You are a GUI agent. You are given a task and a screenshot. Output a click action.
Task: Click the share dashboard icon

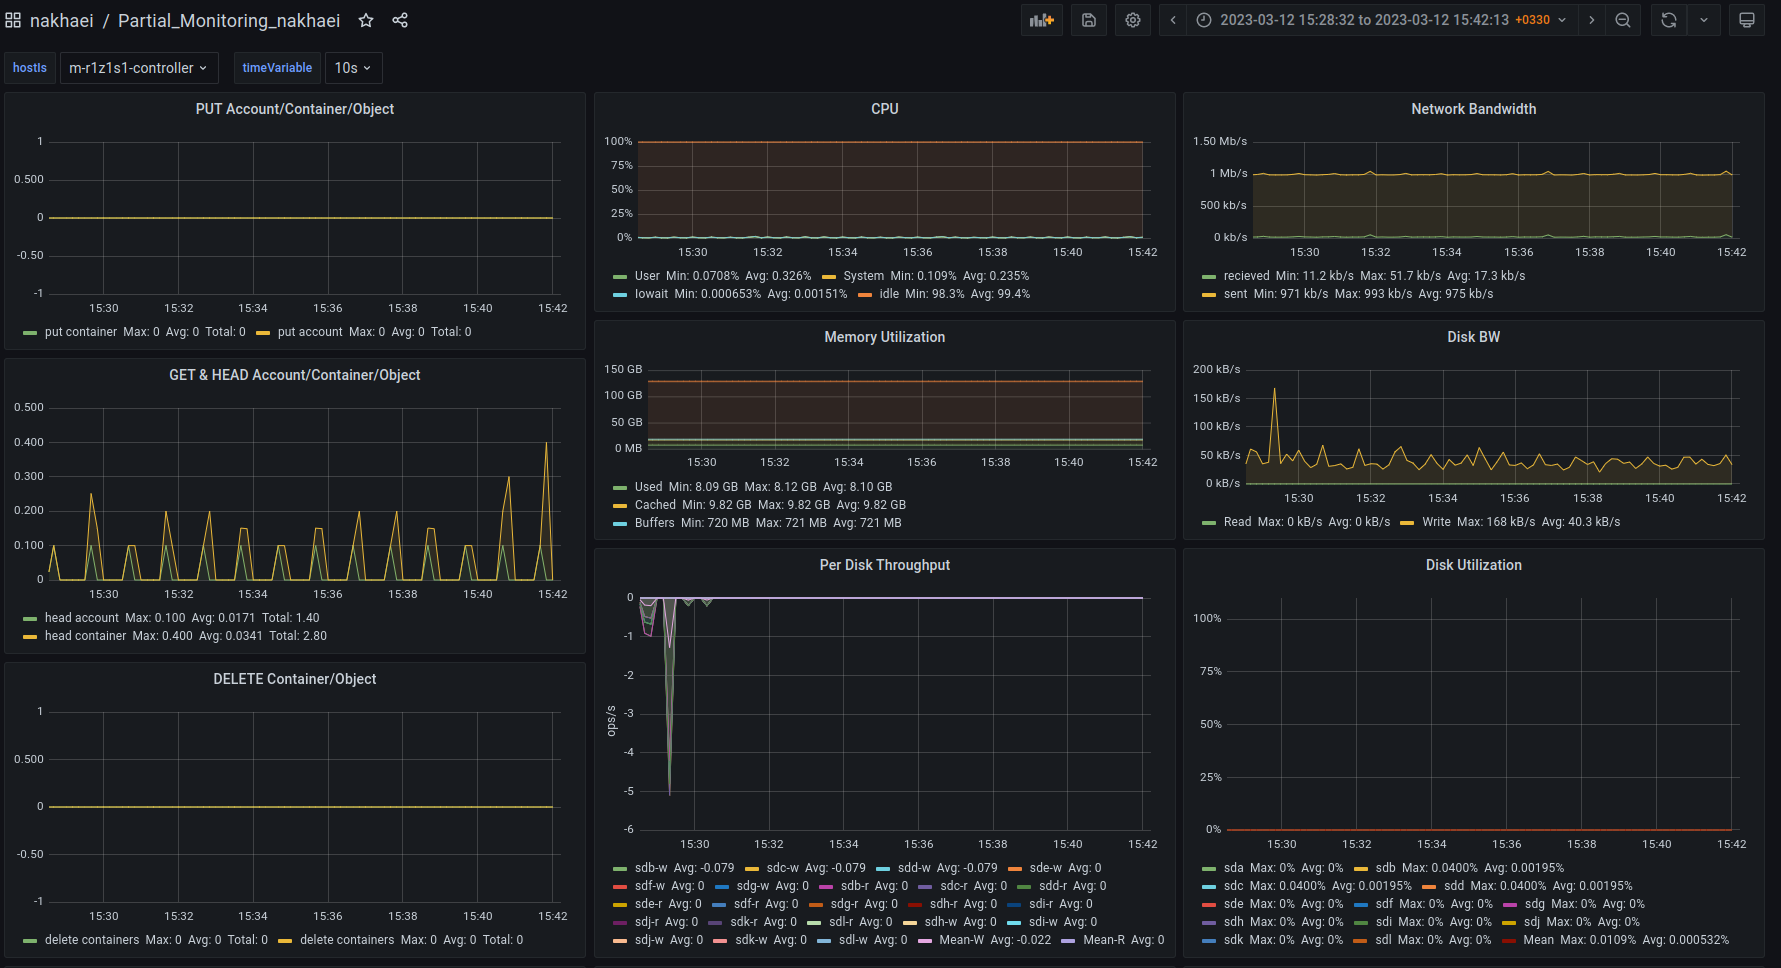click(x=400, y=20)
